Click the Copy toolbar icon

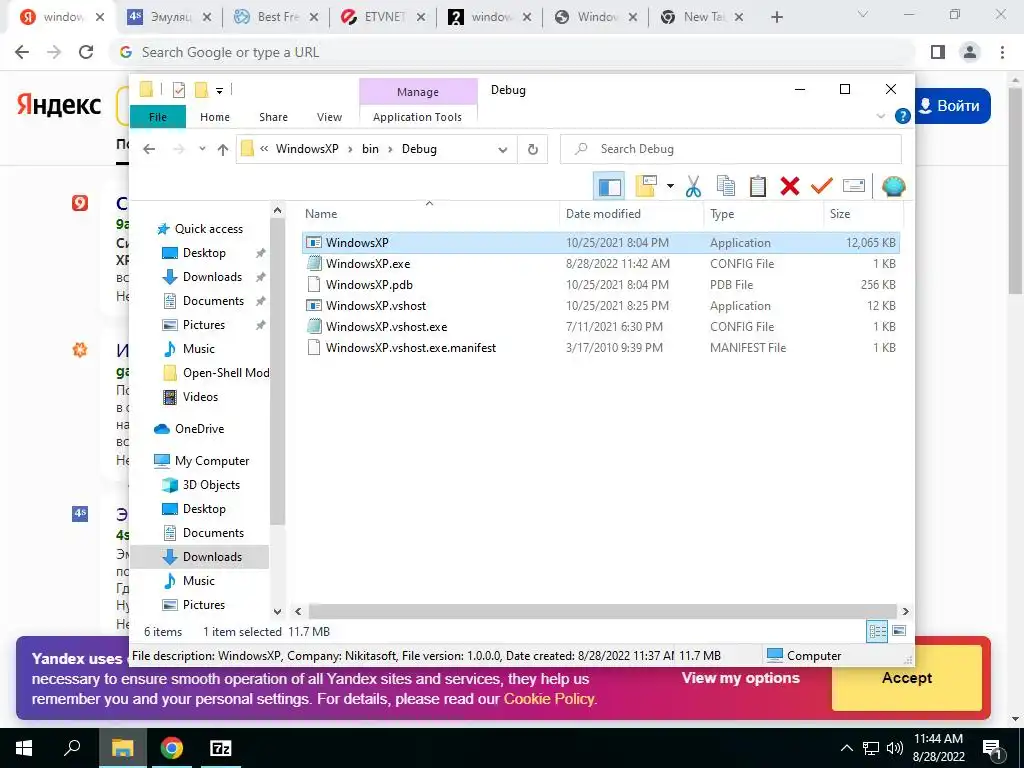pyautogui.click(x=726, y=187)
